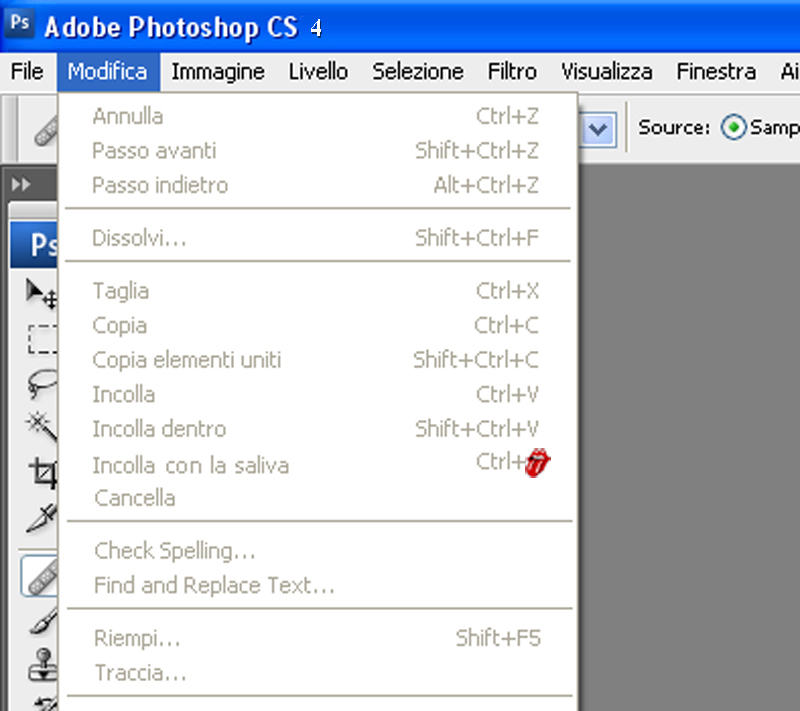The image size is (800, 711).
Task: Choose Incolla dentro menu entry
Action: tap(317, 429)
